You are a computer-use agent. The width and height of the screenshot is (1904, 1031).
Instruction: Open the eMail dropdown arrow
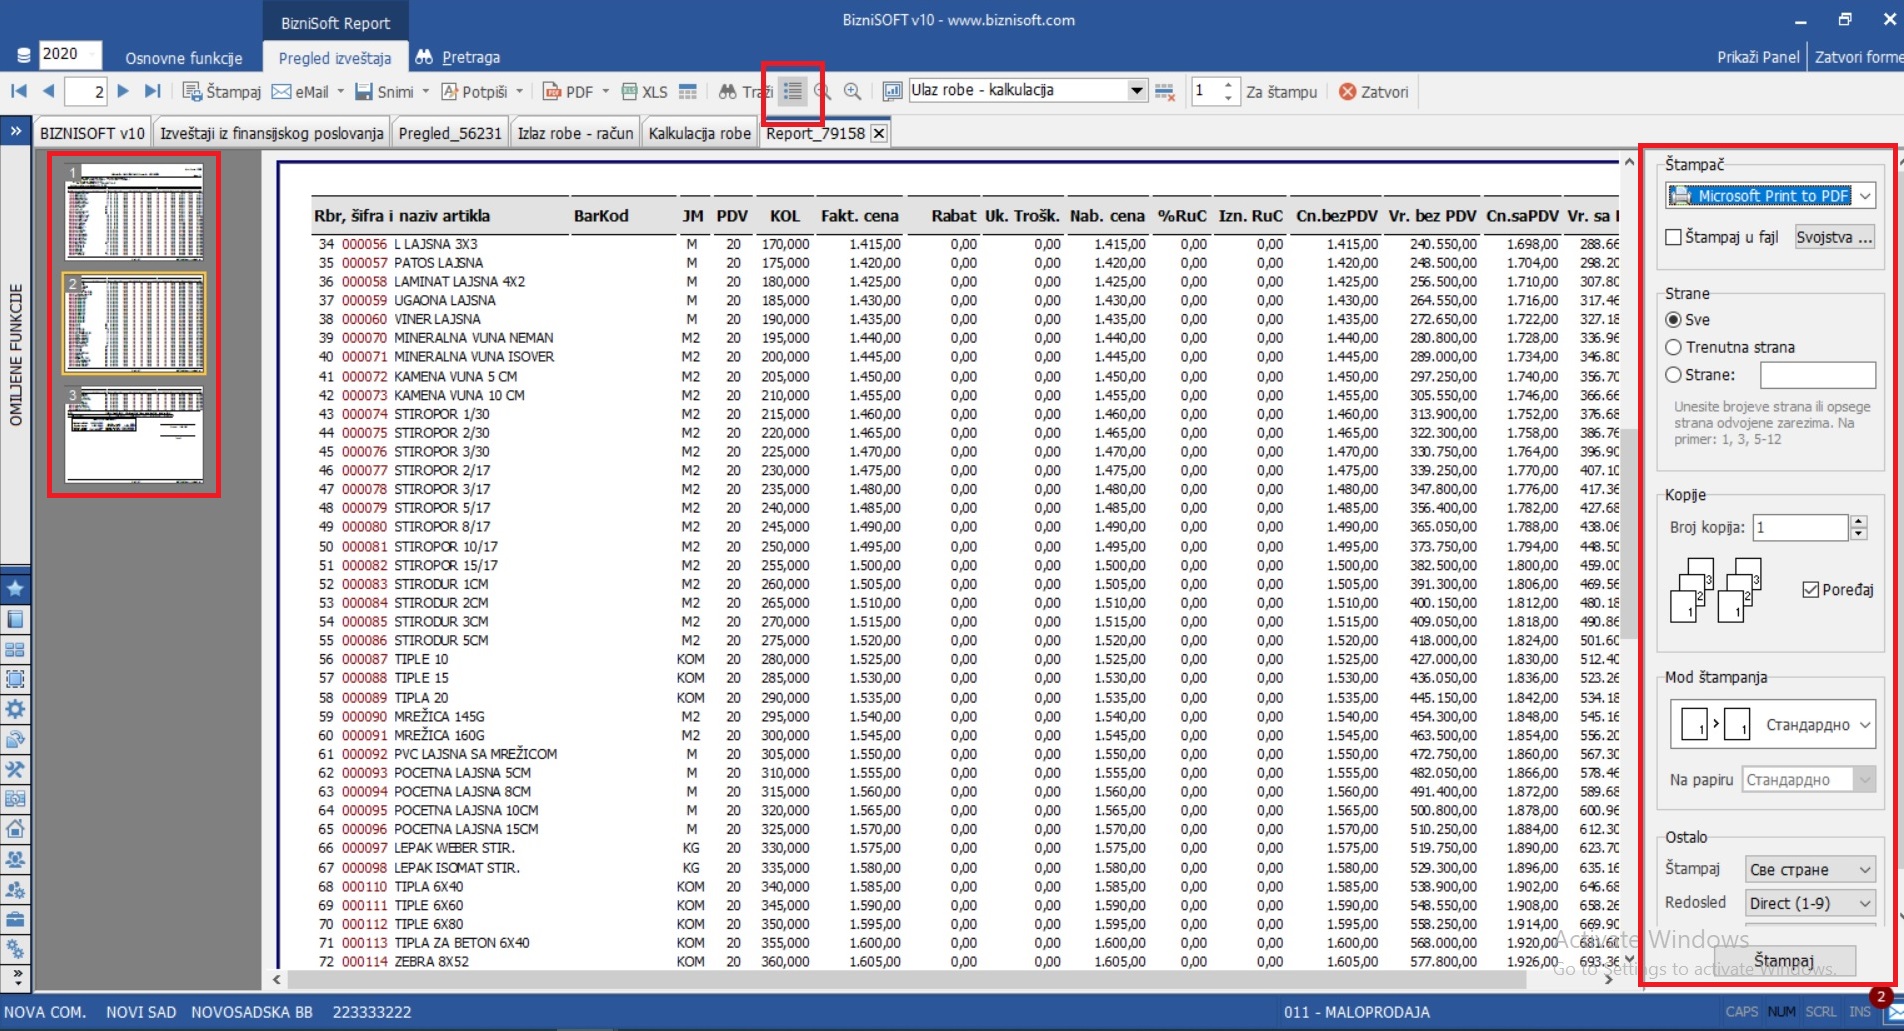341,91
